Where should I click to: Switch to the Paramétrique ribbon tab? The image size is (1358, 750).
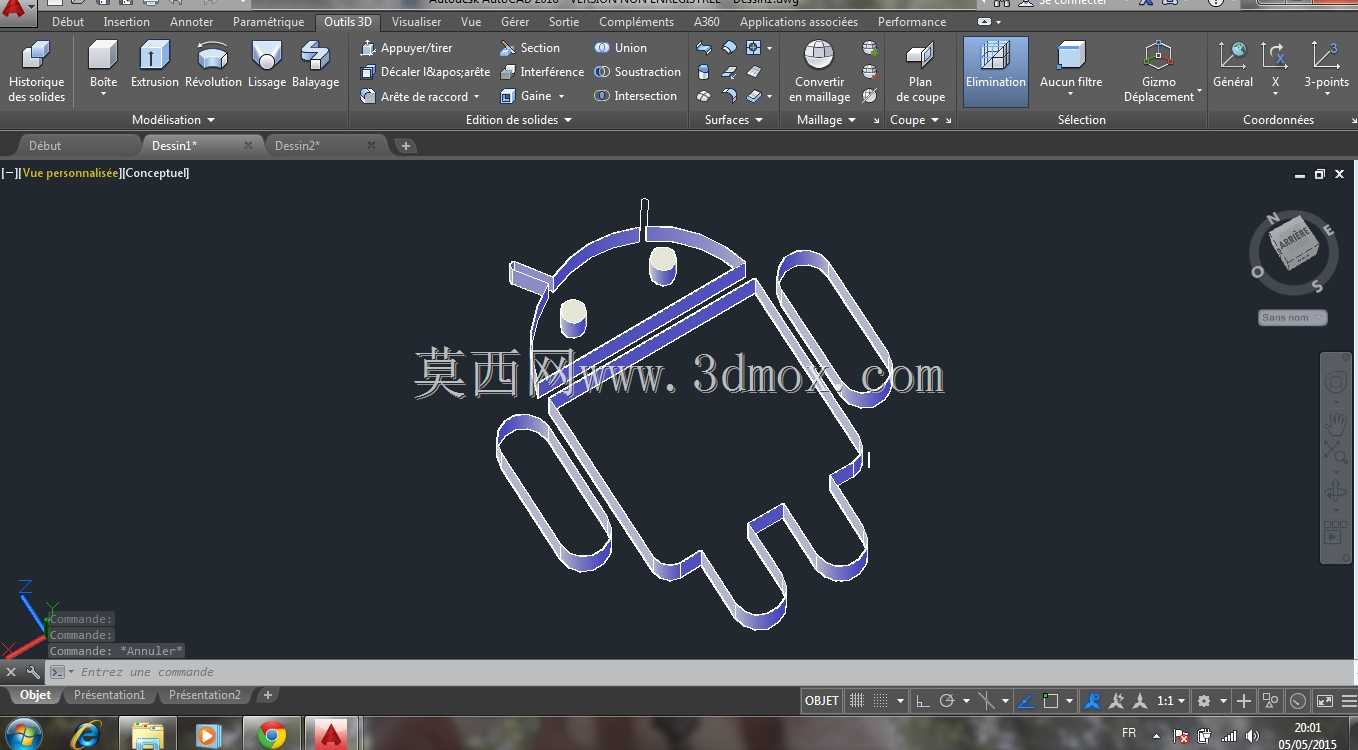click(268, 21)
